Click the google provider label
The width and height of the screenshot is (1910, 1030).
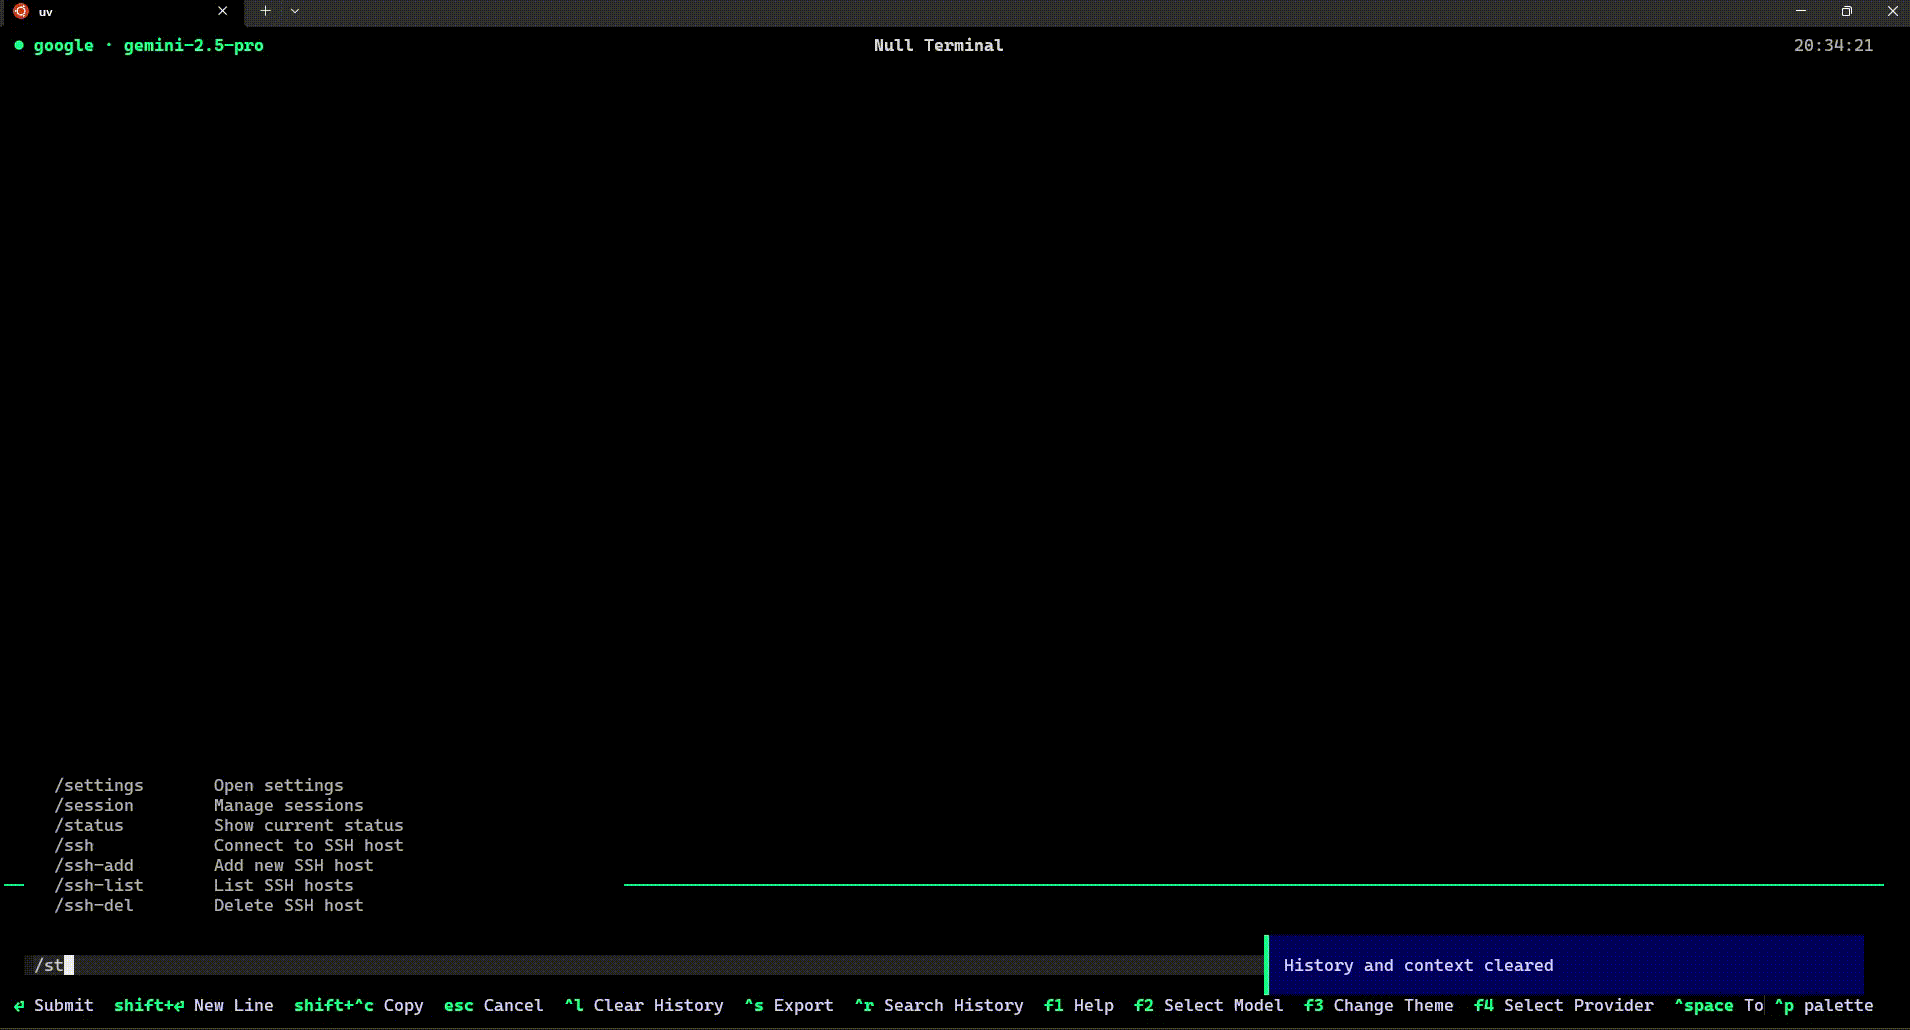coord(63,46)
